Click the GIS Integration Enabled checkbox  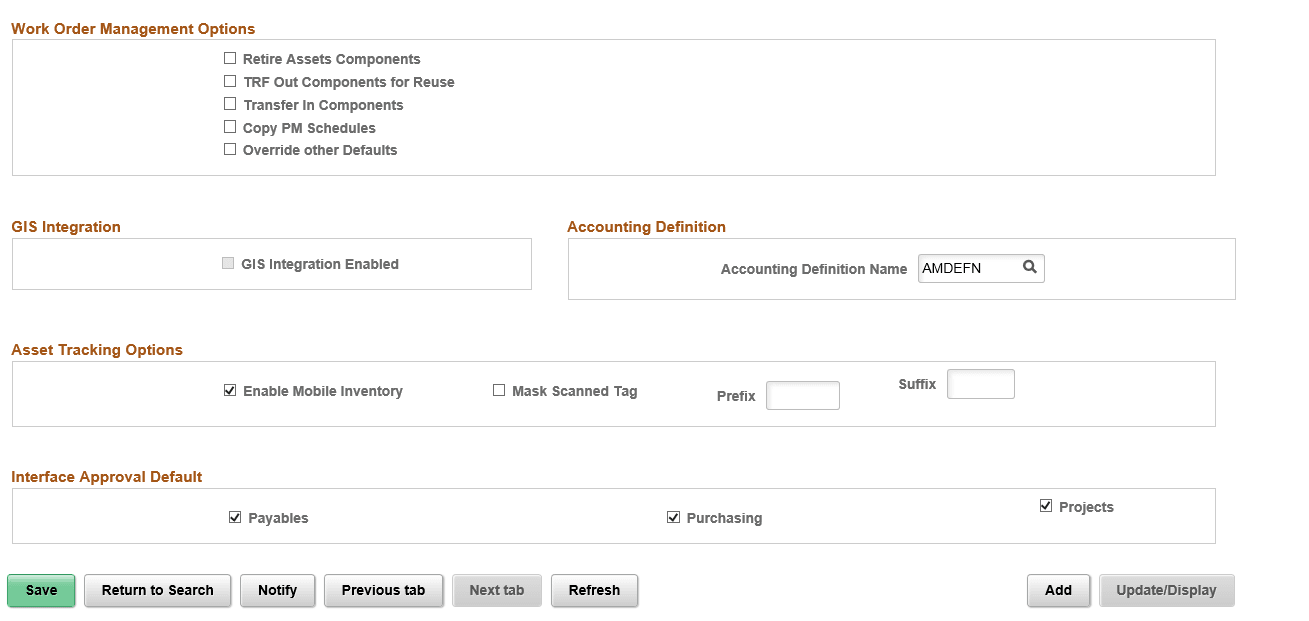tap(228, 263)
